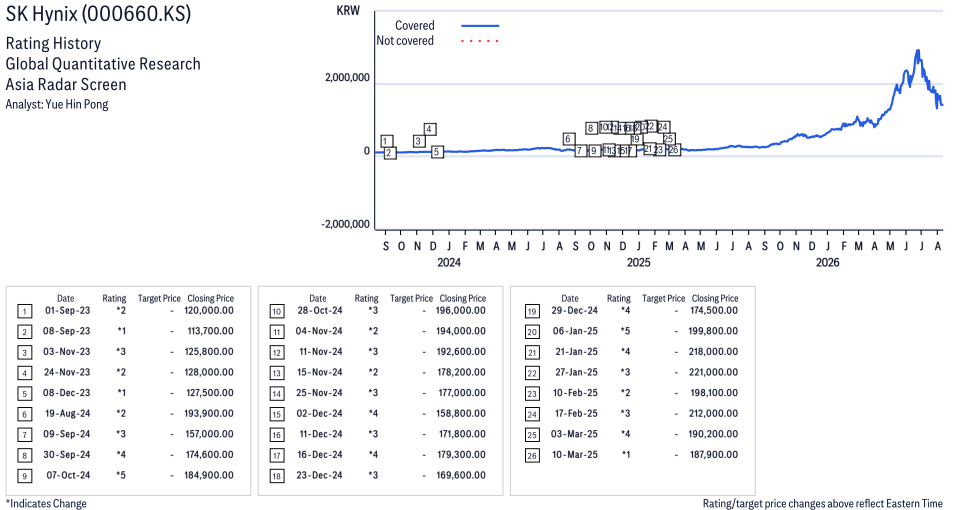Click chart marker 23 on the graph
Screen dimensions: 954x510
pyautogui.click(x=659, y=150)
